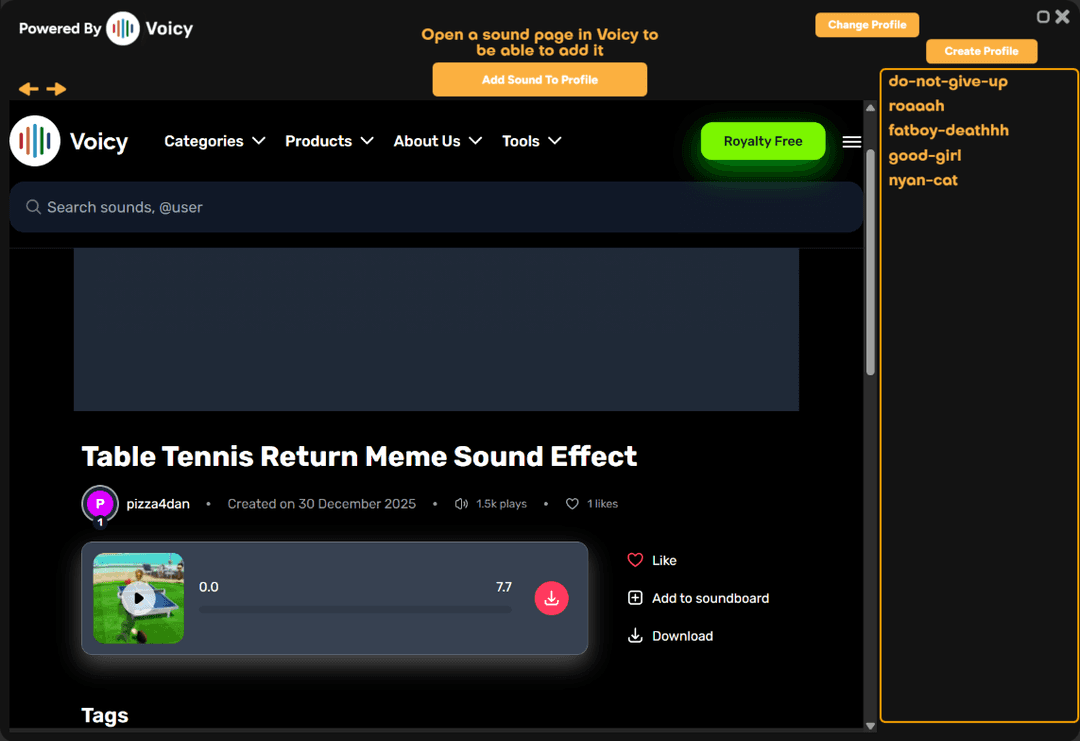Viewport: 1080px width, 741px height.
Task: Select the play button on the sound thumbnail
Action: [x=138, y=598]
